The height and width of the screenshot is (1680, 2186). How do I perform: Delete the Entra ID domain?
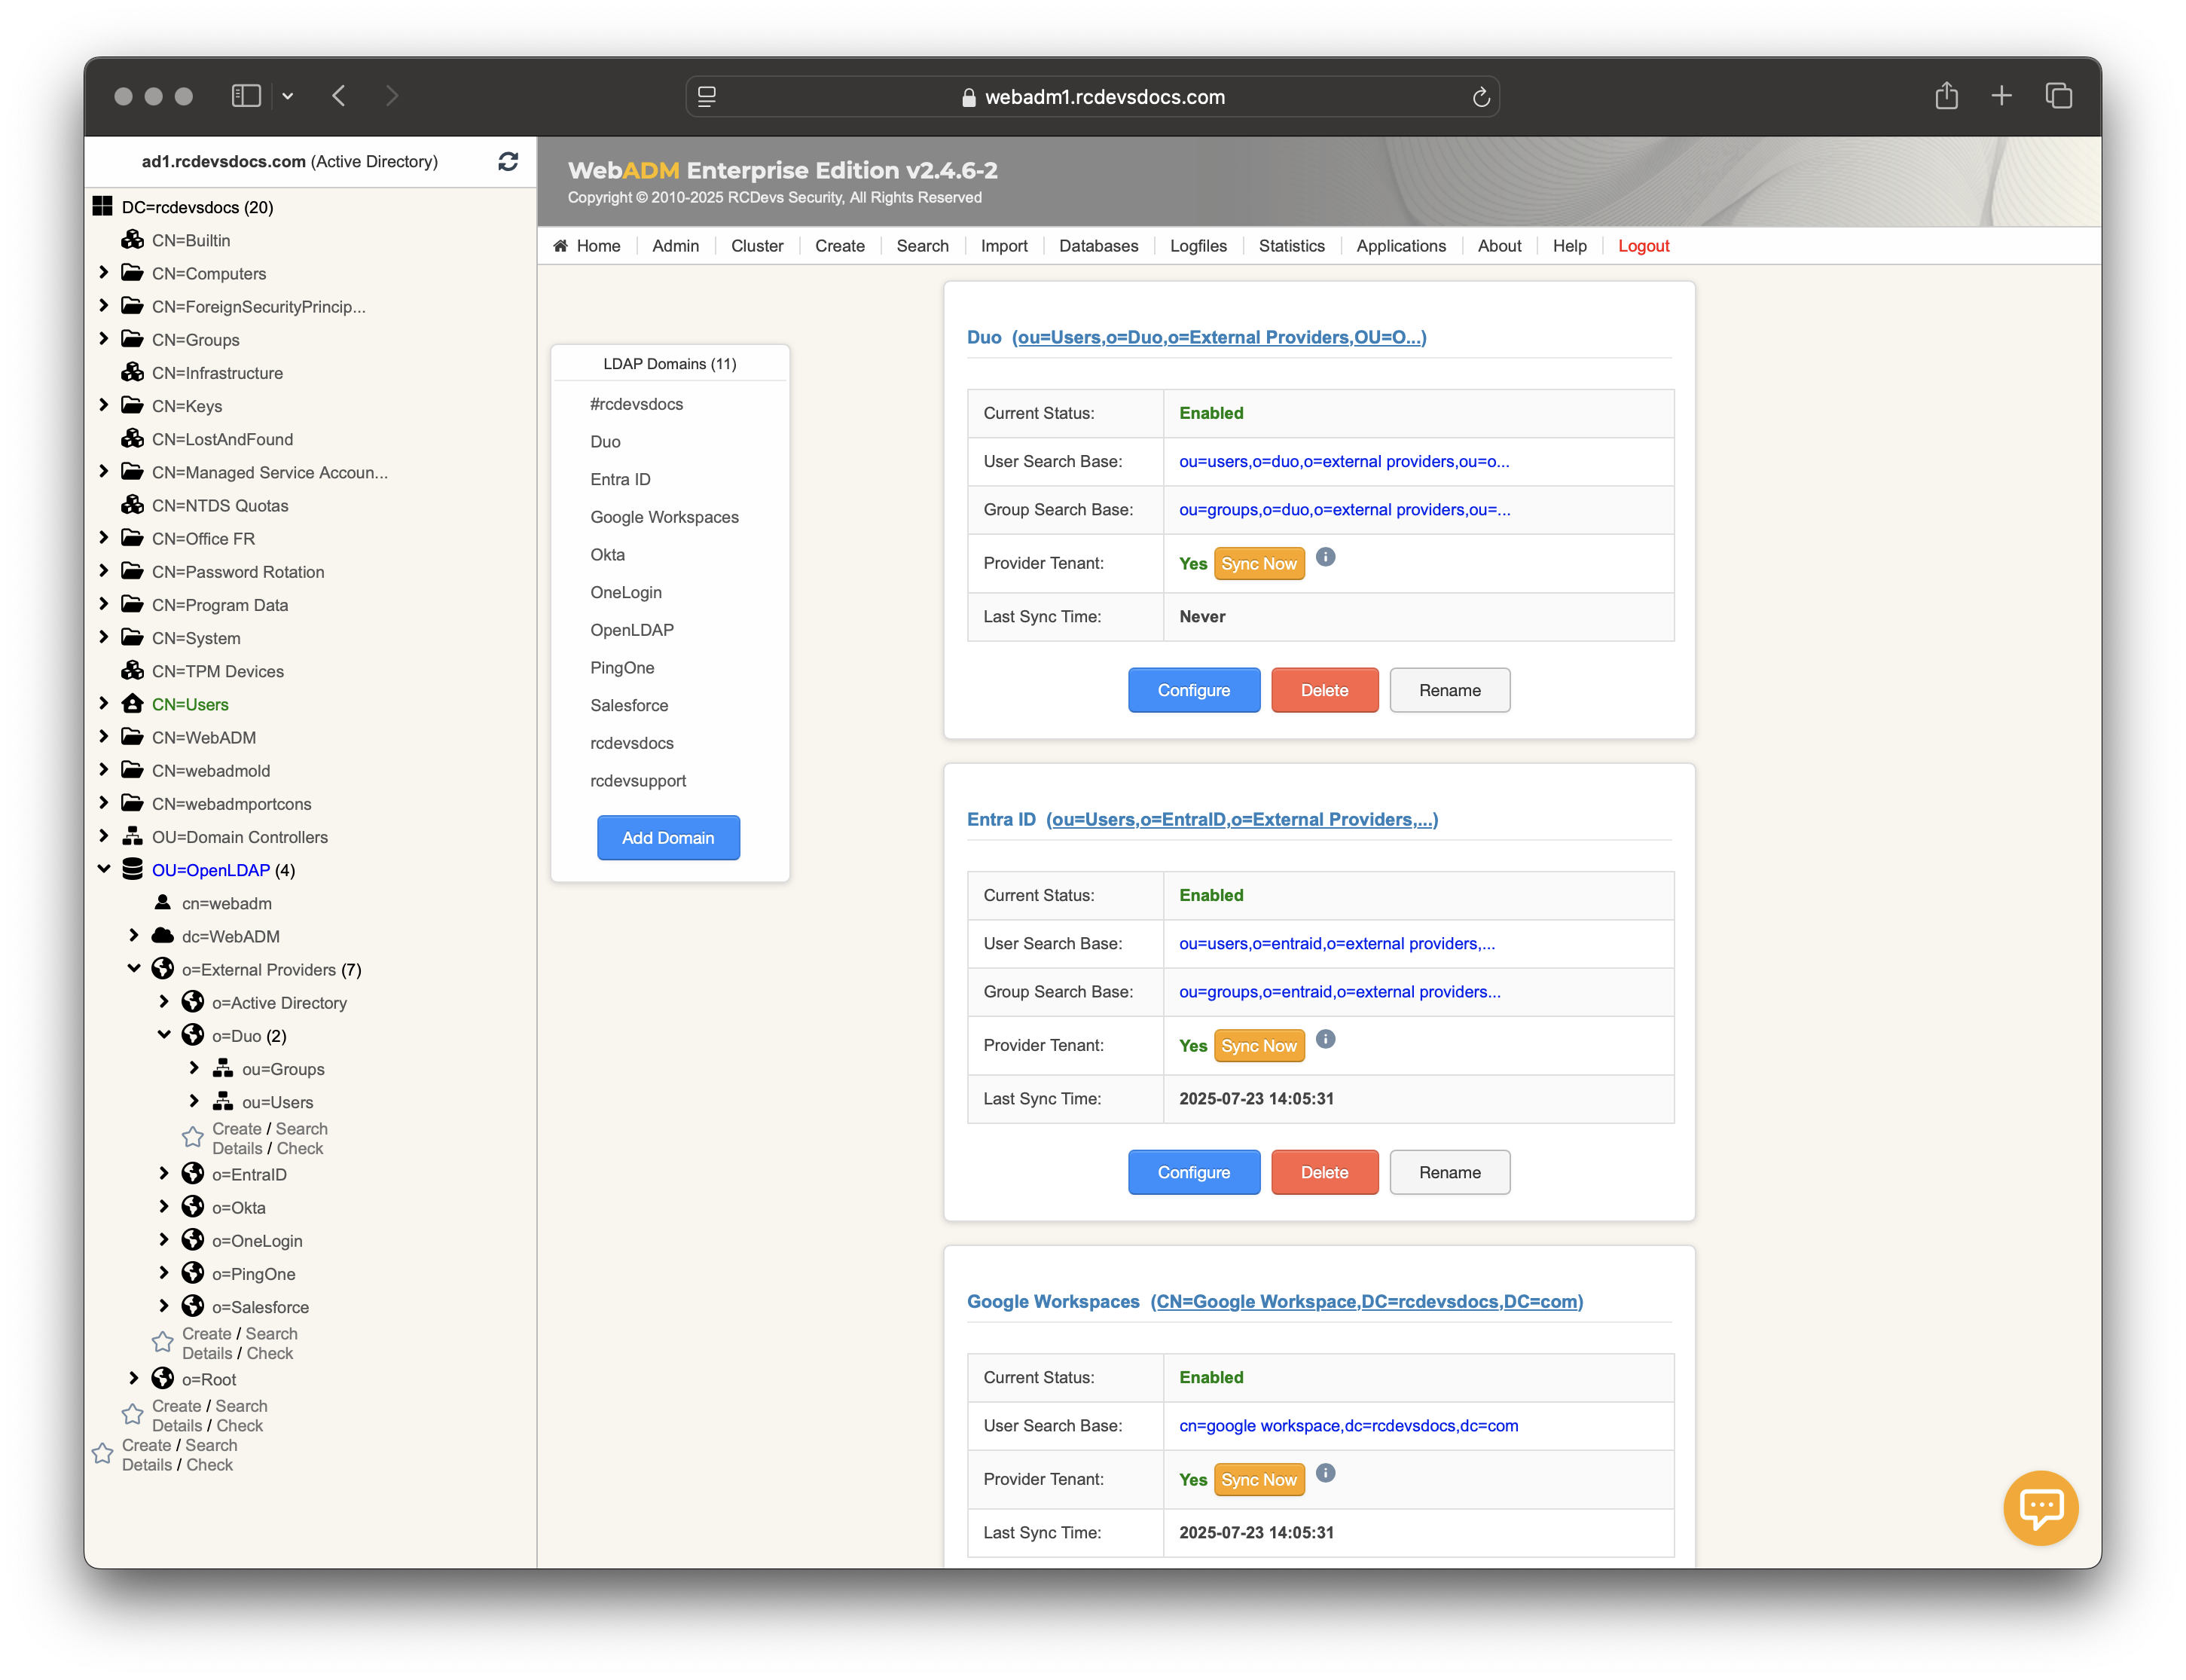click(1324, 1172)
